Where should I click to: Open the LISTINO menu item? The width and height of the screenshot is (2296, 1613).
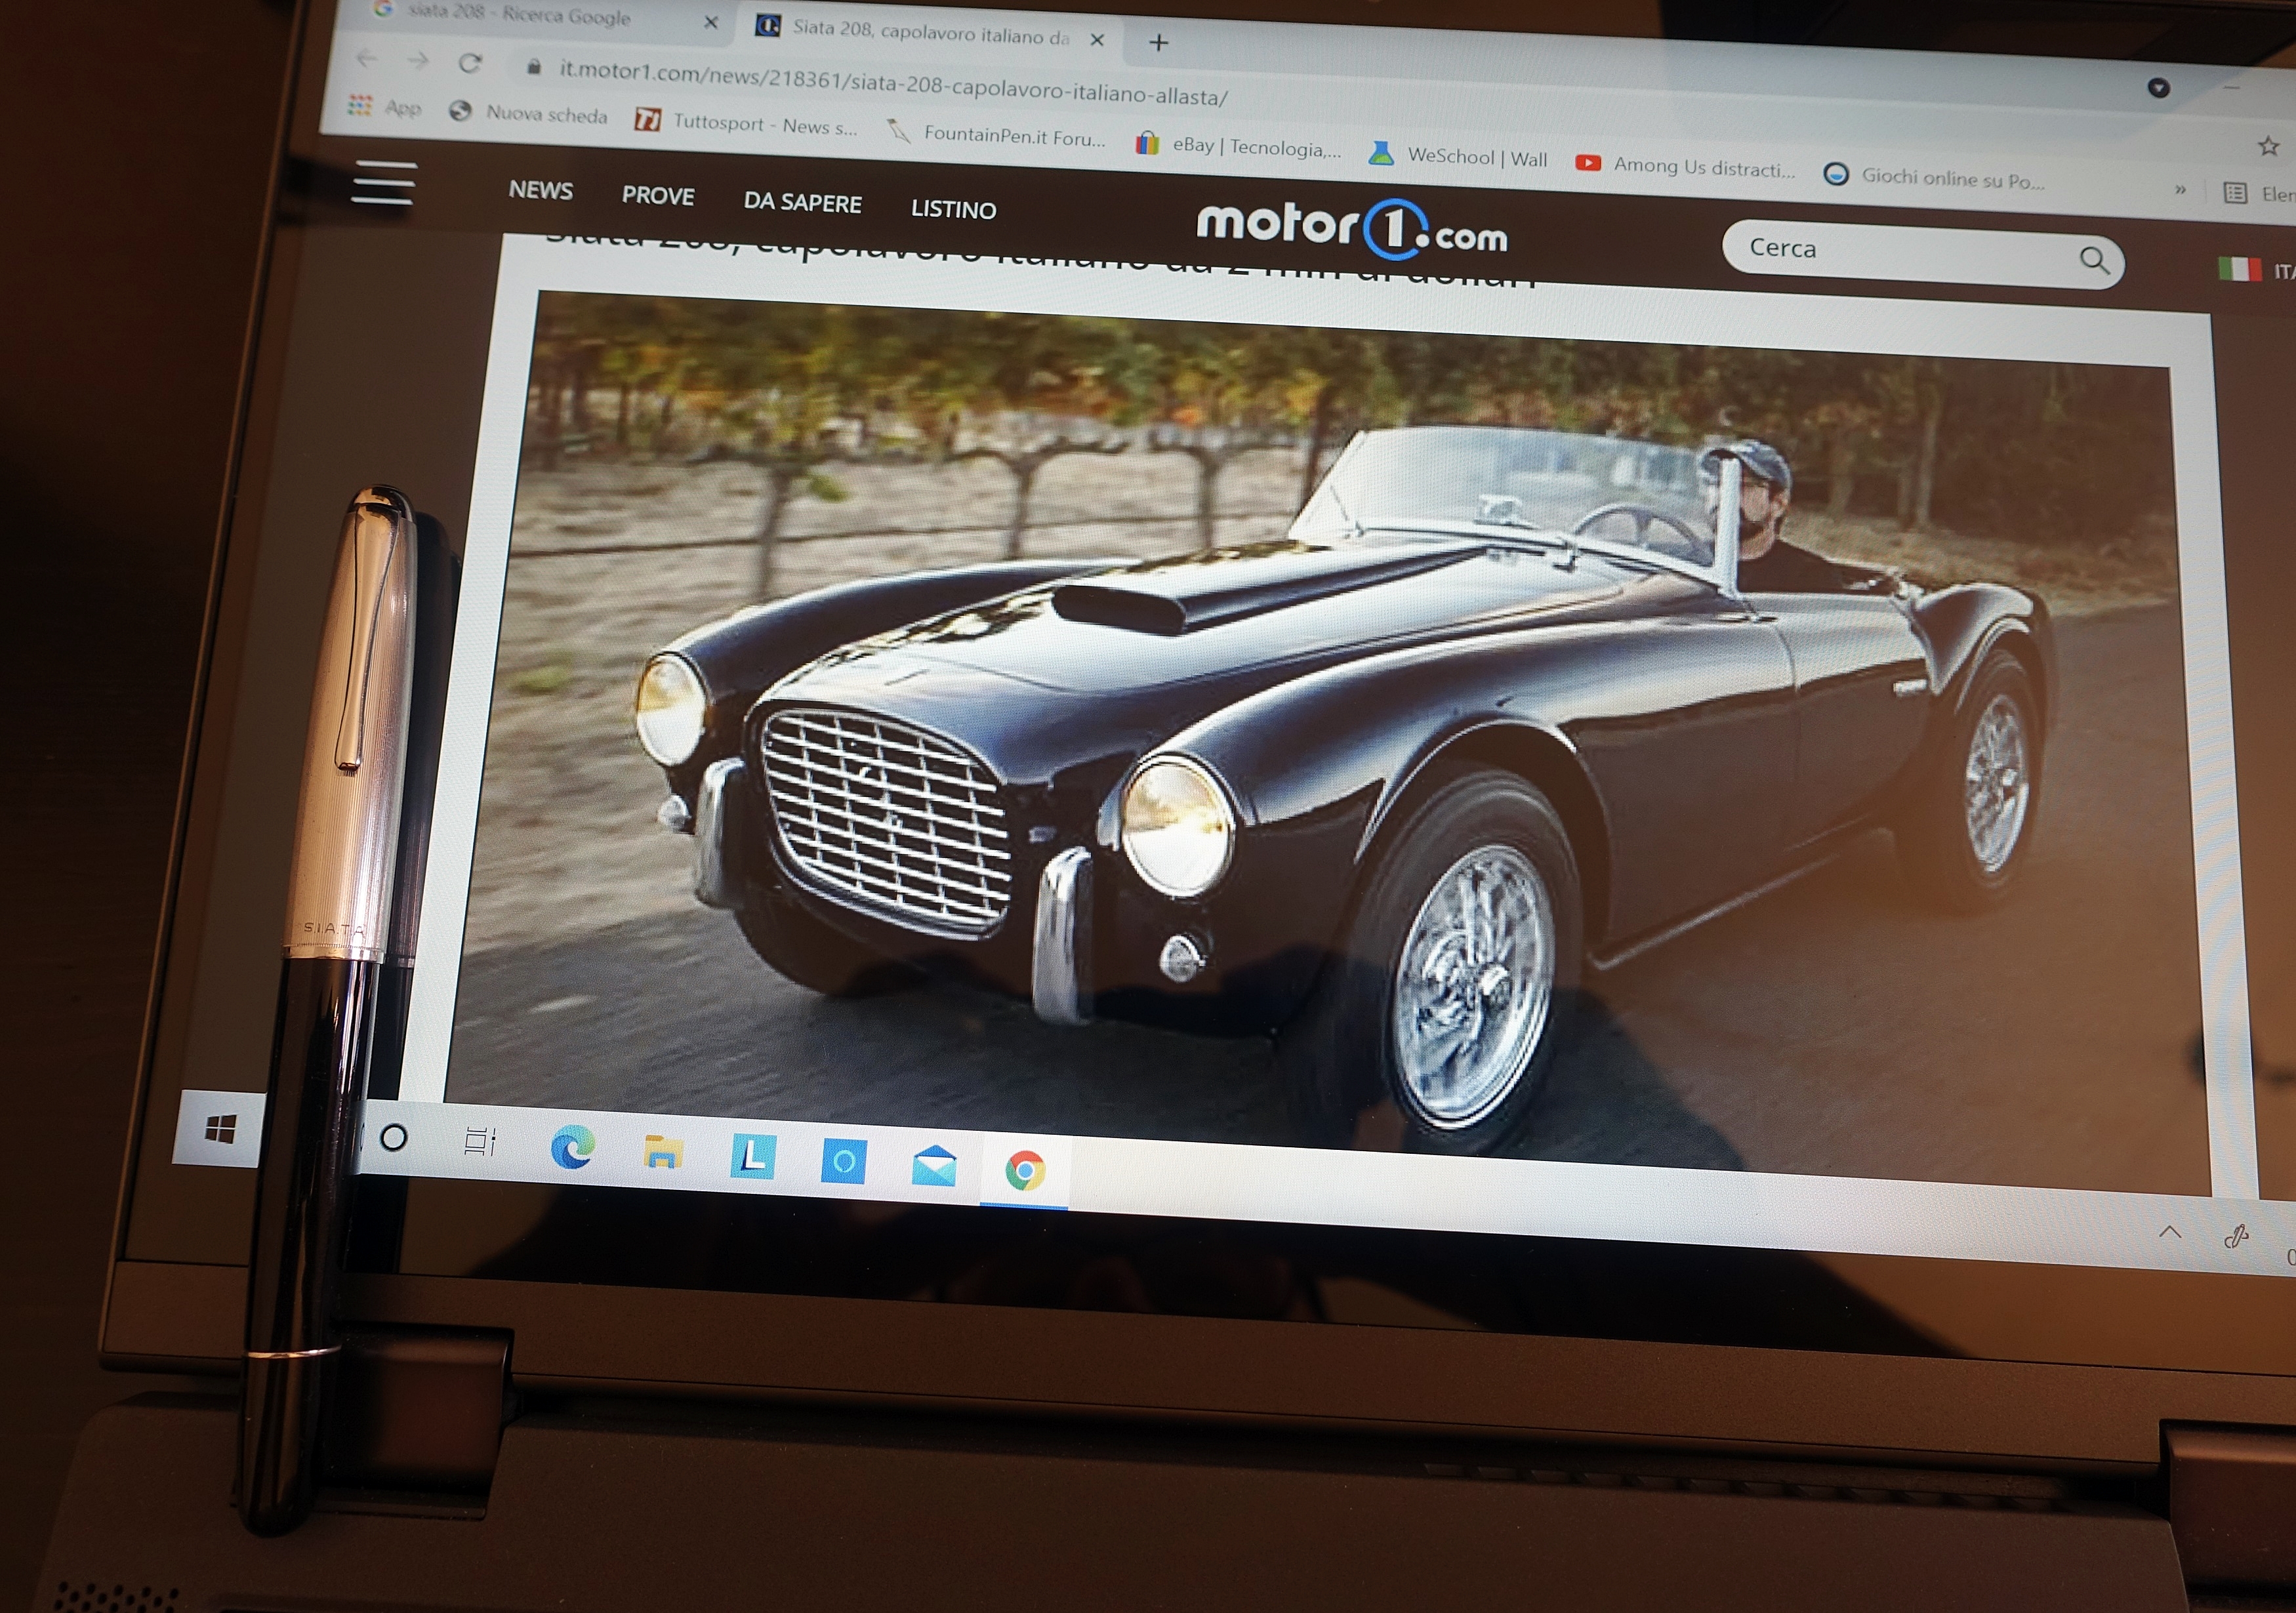pos(953,209)
